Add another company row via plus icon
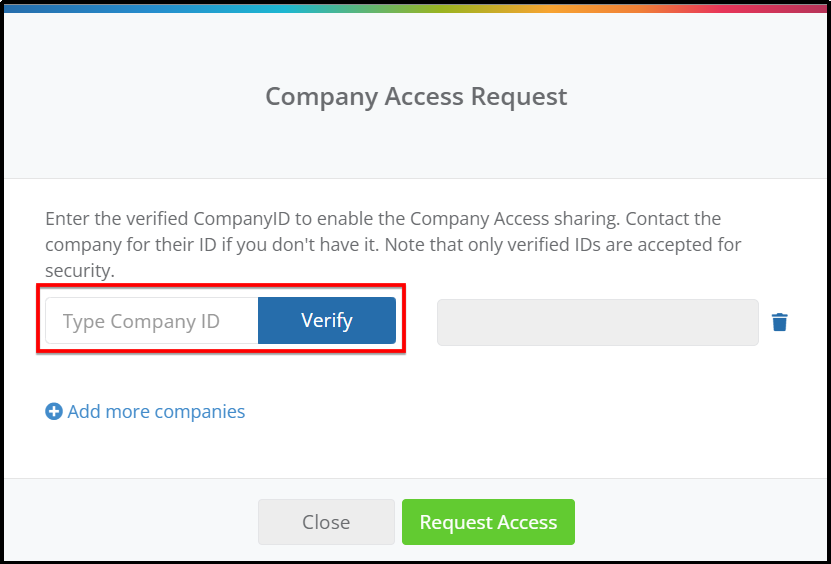 tap(54, 411)
